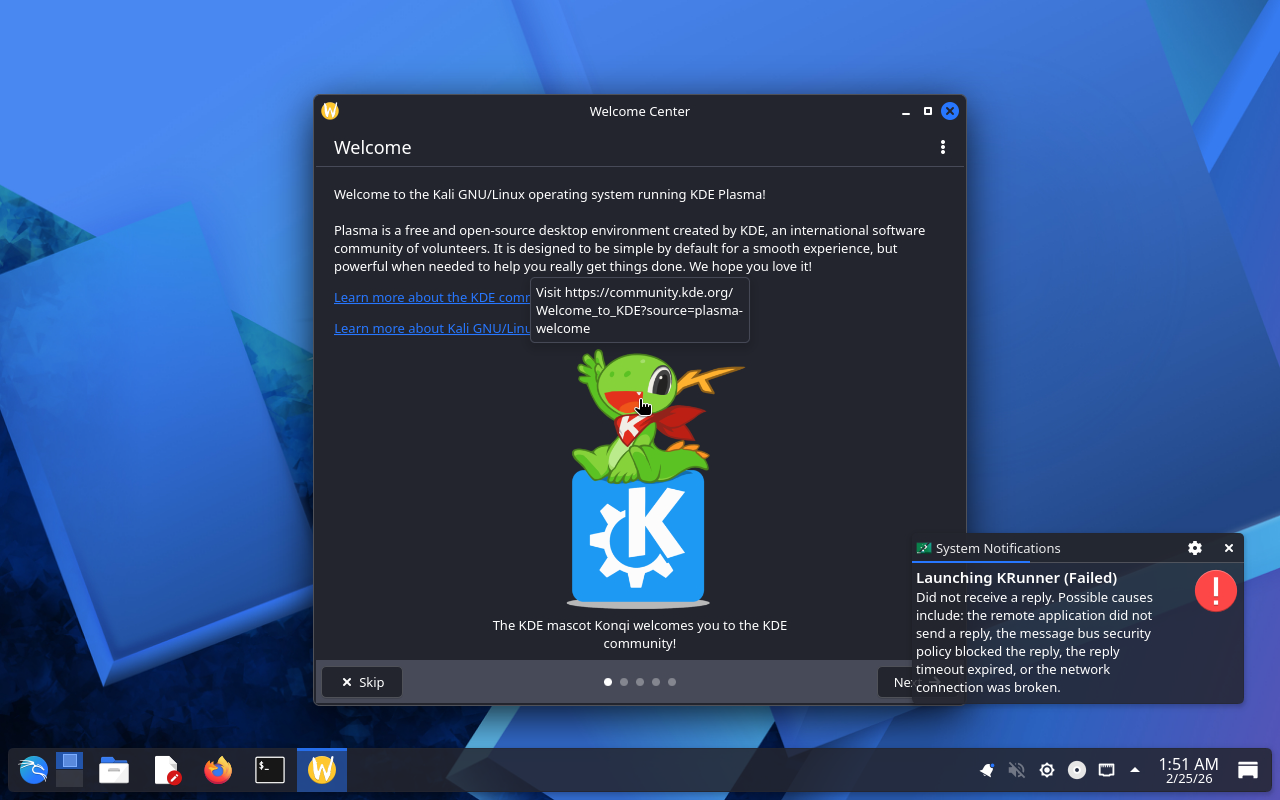Select the top virtual desktop in pager
Screen dimensions: 1280x800
(69, 761)
